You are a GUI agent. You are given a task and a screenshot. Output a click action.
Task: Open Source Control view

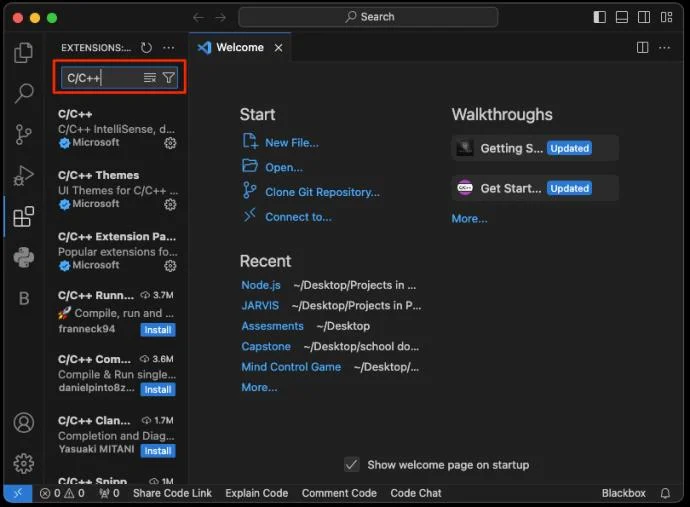click(x=23, y=134)
